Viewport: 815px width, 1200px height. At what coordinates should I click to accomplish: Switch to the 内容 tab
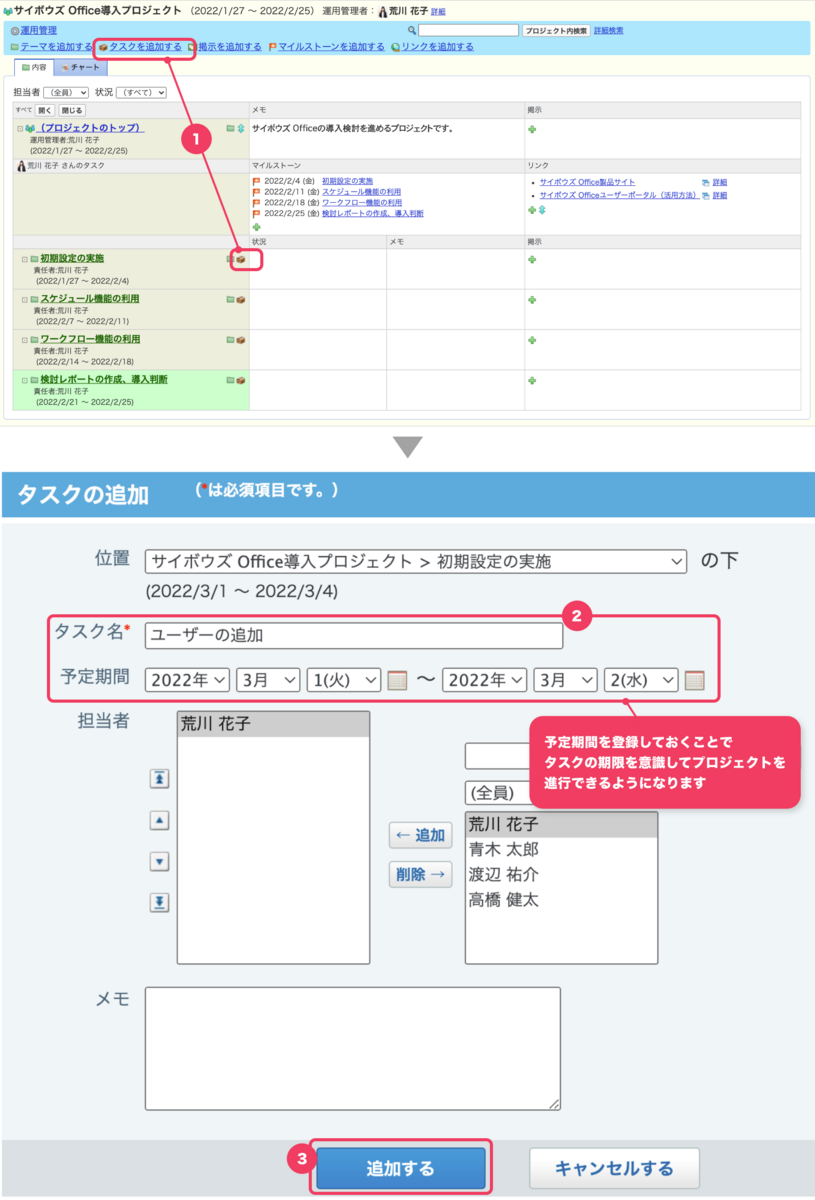tap(34, 67)
